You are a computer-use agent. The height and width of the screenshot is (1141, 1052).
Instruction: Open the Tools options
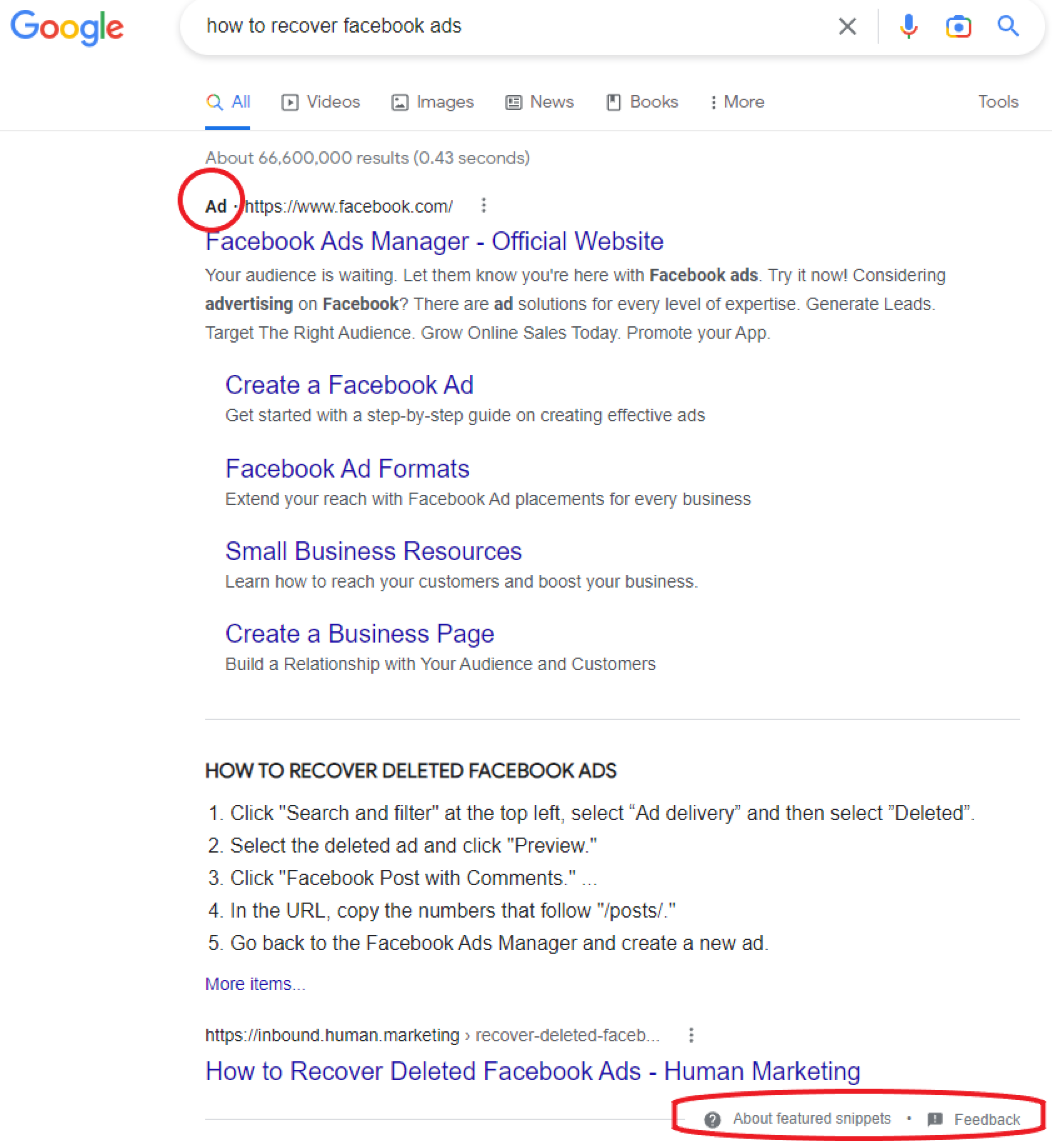997,102
